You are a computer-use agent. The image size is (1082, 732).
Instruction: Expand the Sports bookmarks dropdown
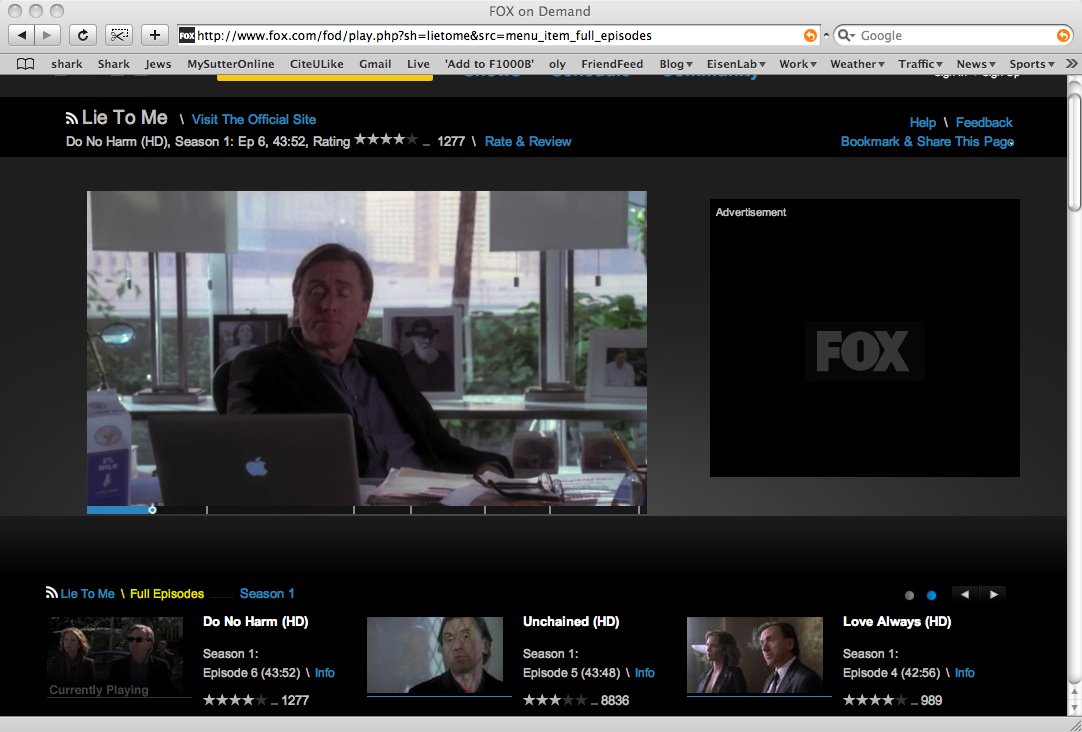1032,64
